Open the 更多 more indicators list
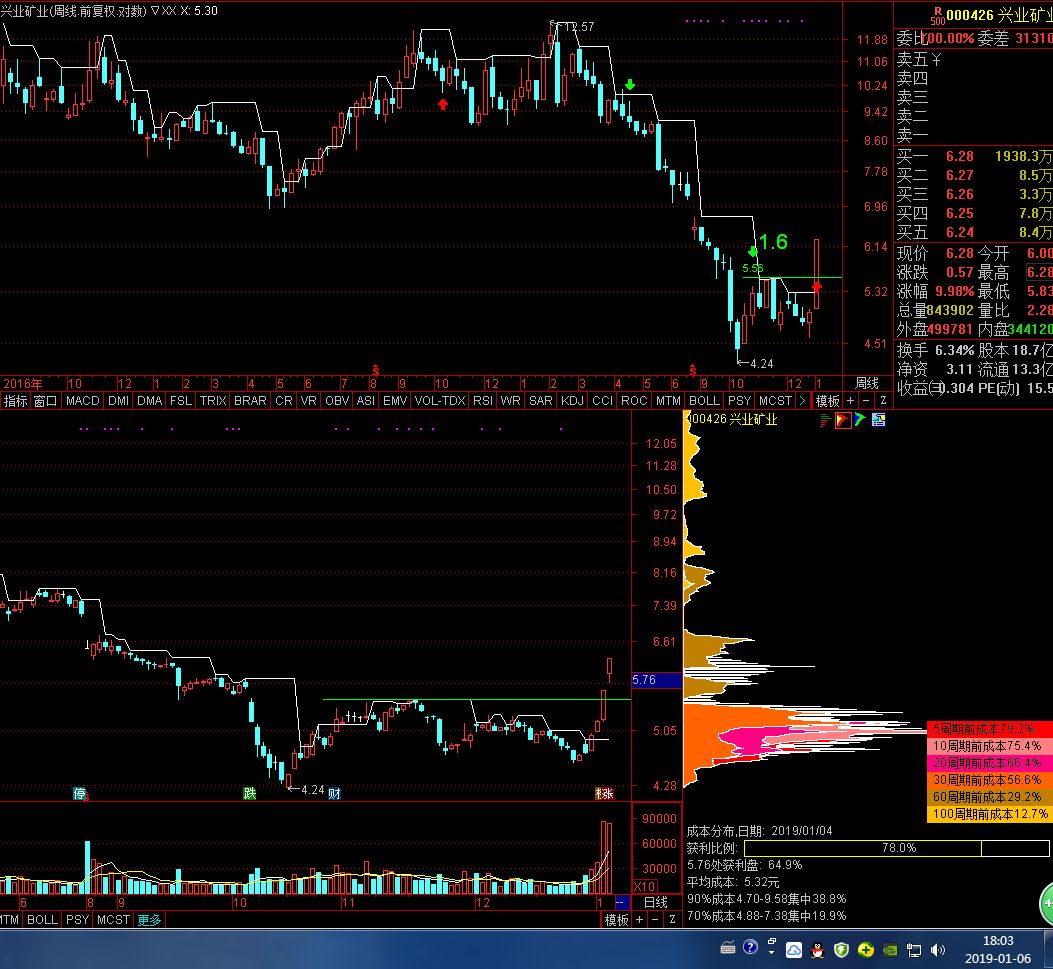 click(x=150, y=919)
